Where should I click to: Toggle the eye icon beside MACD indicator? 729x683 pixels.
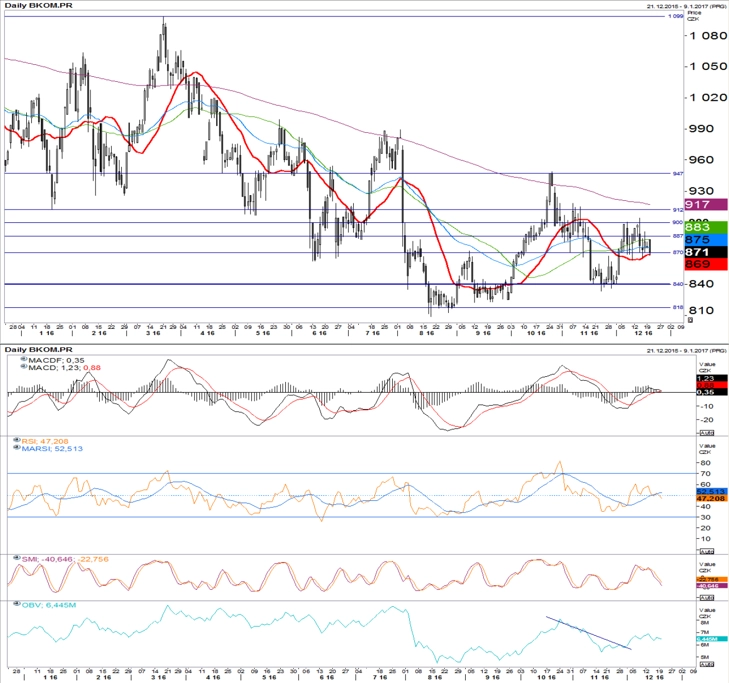(24, 367)
